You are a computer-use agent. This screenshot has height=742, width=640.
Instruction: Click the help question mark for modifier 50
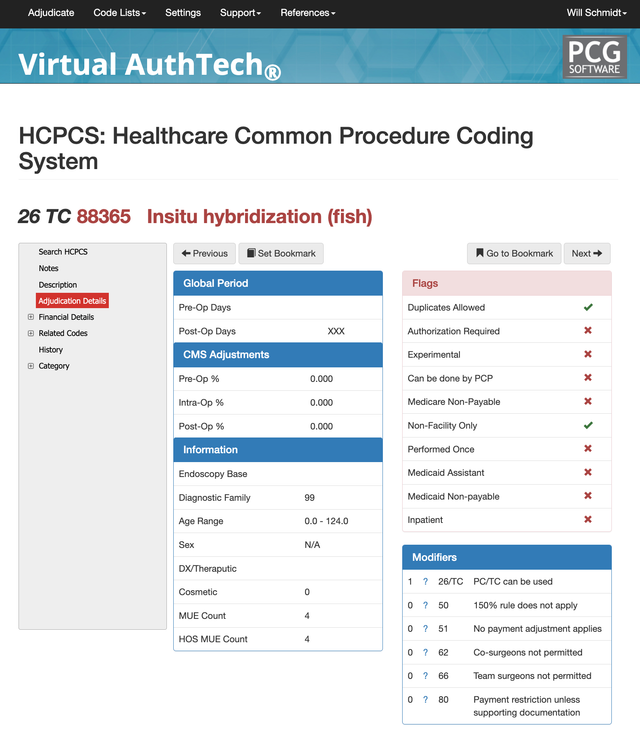point(425,605)
